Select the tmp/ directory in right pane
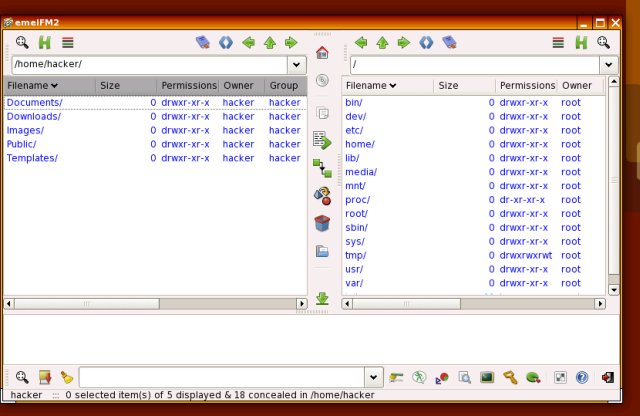This screenshot has height=416, width=640. point(473,255)
